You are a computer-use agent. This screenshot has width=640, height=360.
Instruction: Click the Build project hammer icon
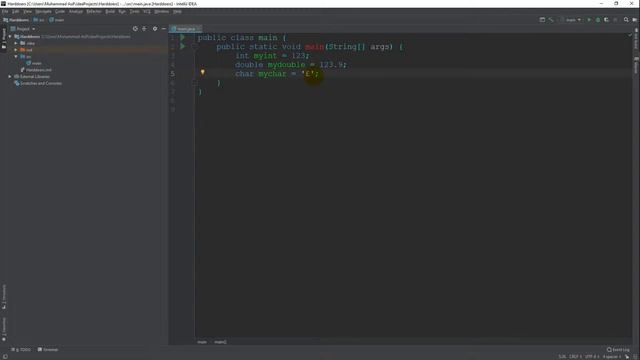[x=551, y=20]
